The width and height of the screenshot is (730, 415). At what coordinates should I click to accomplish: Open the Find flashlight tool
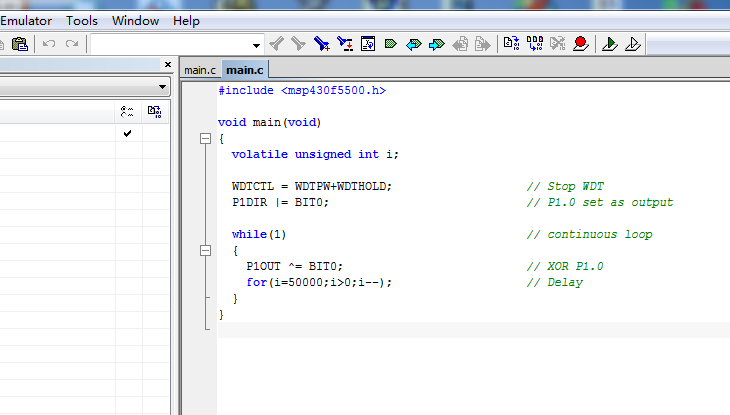pos(322,44)
